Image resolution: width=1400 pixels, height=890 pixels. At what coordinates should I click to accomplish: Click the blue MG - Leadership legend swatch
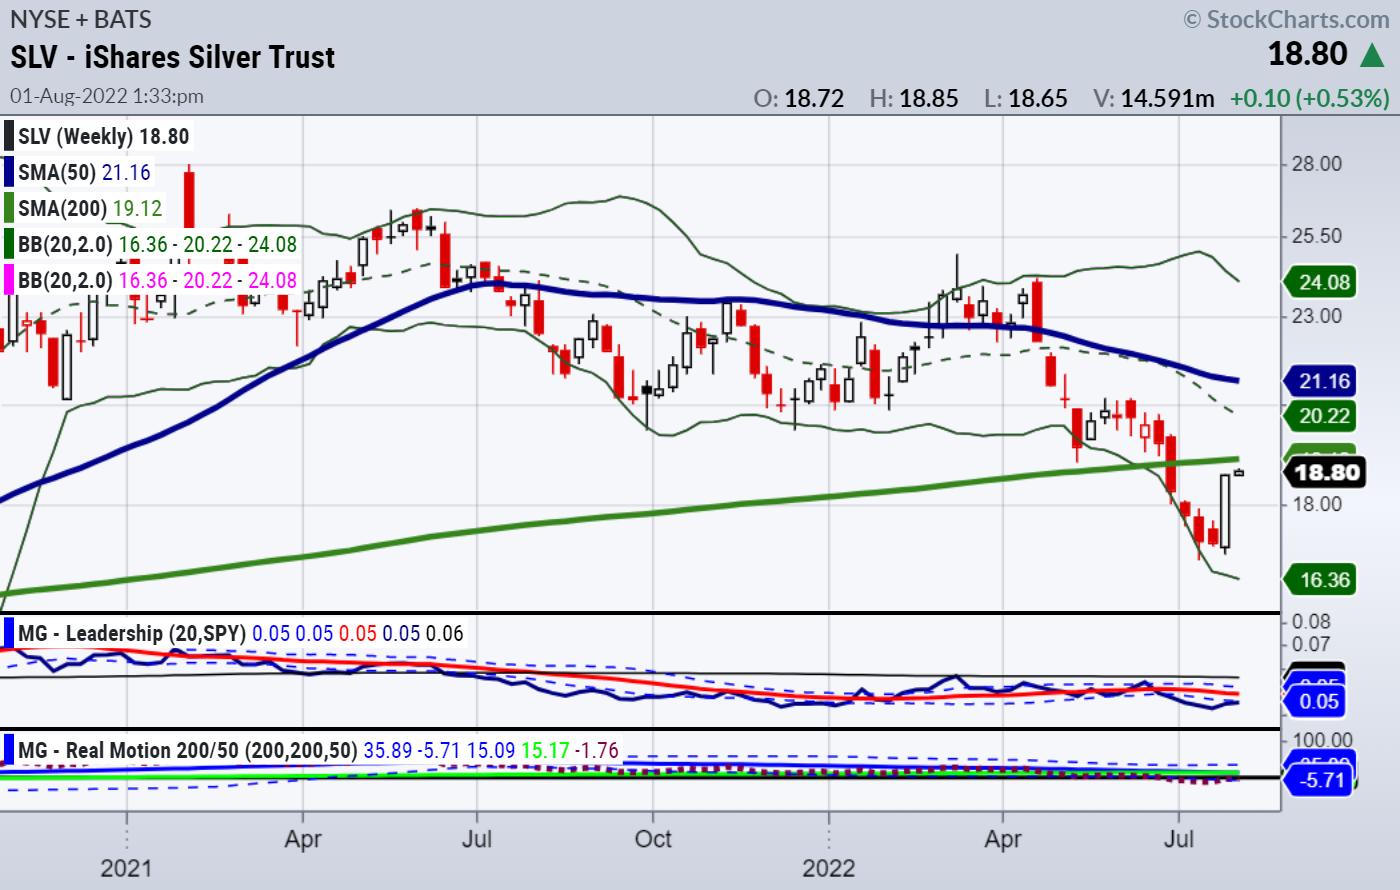8,633
